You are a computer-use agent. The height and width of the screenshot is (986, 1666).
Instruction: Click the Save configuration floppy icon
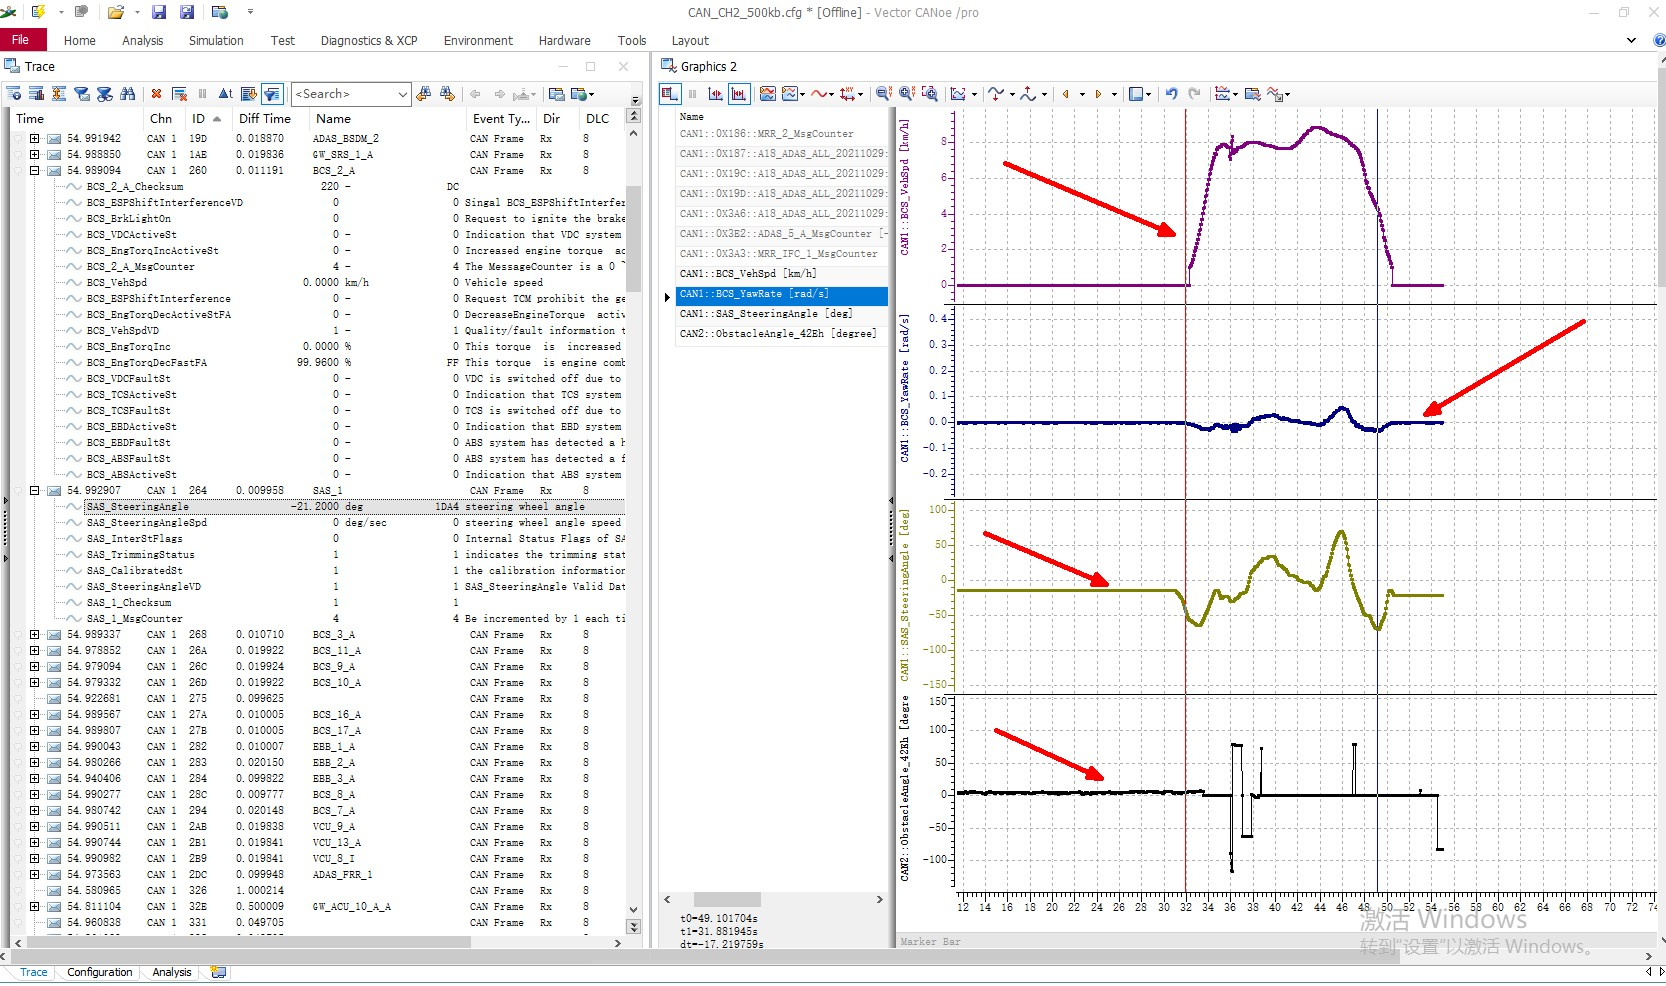(159, 12)
